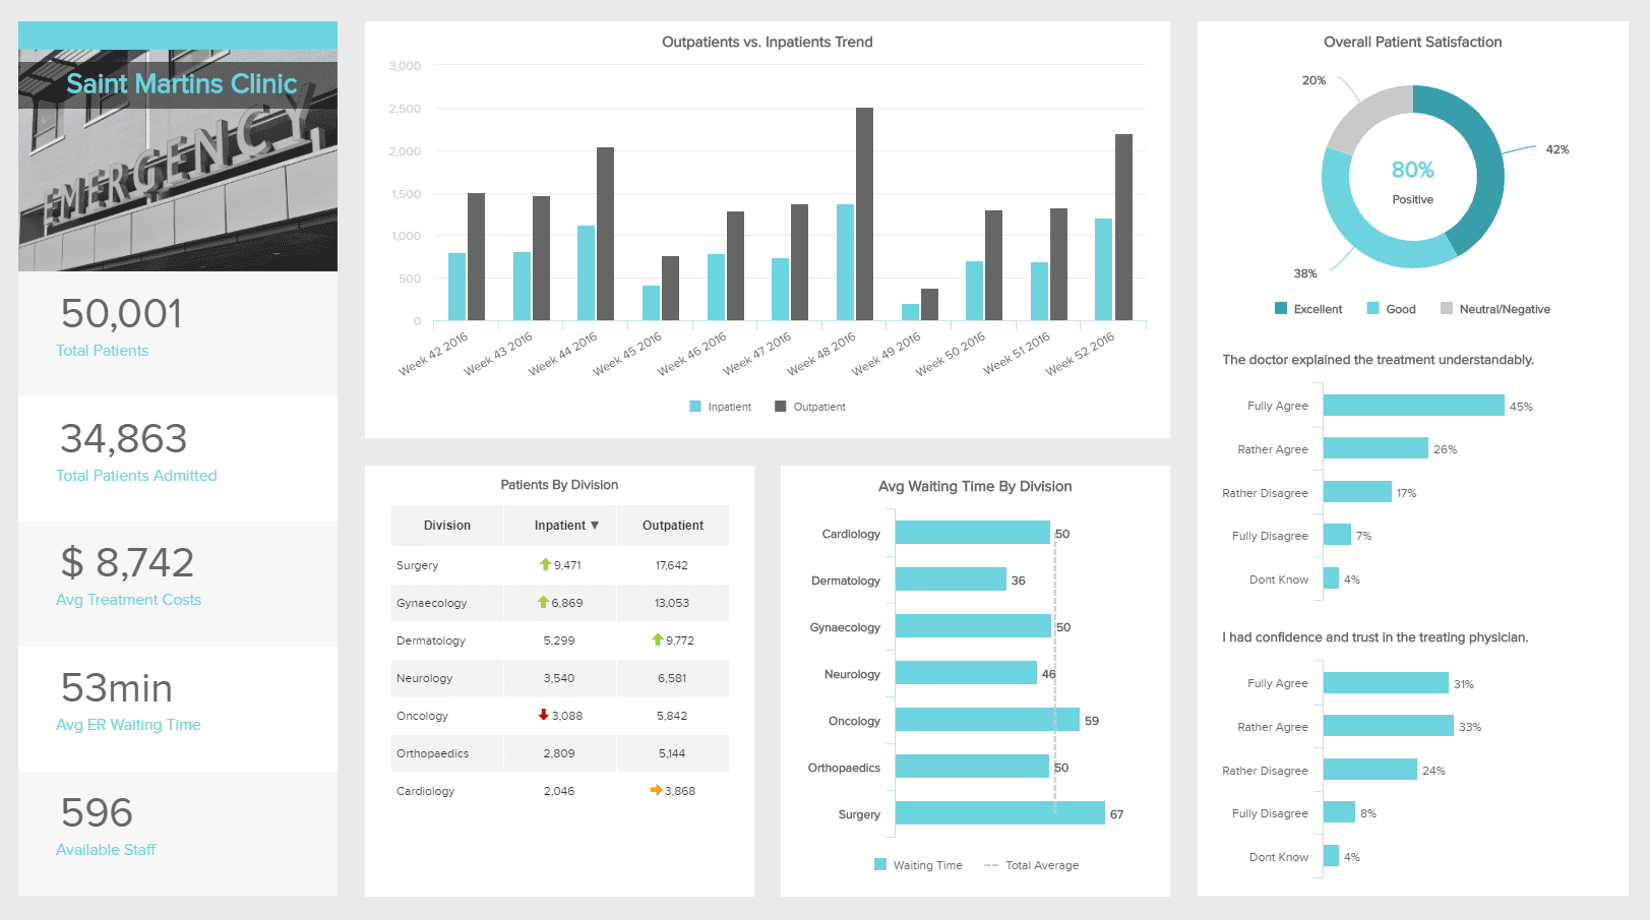Toggle the Inpatient legend swatch in trend chart

point(695,407)
